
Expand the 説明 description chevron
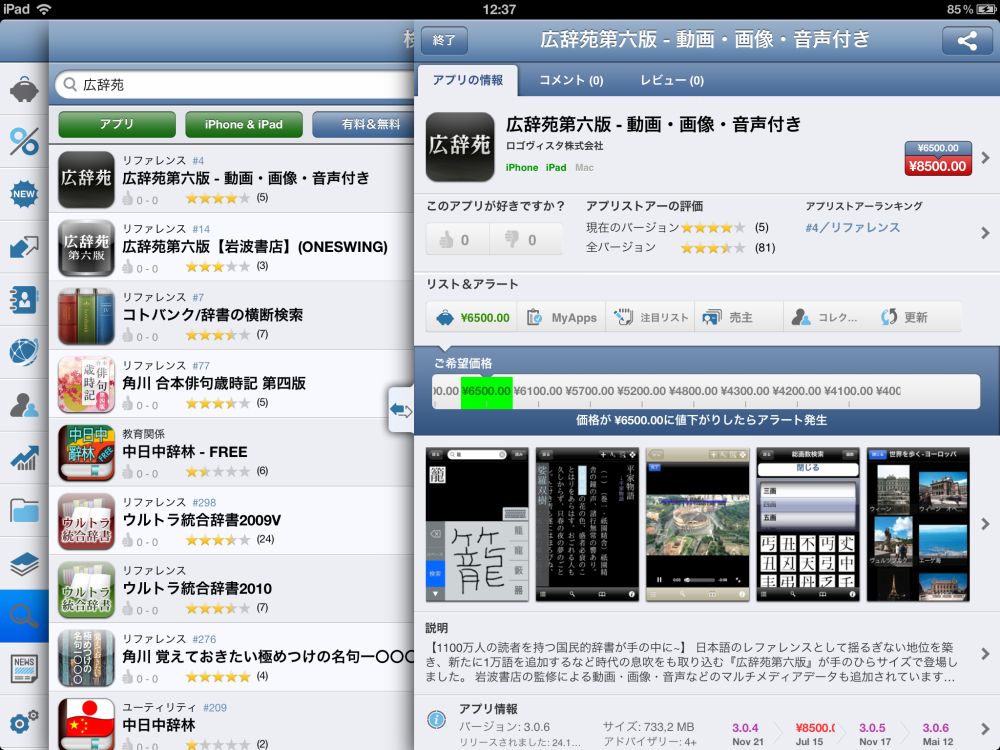(985, 654)
